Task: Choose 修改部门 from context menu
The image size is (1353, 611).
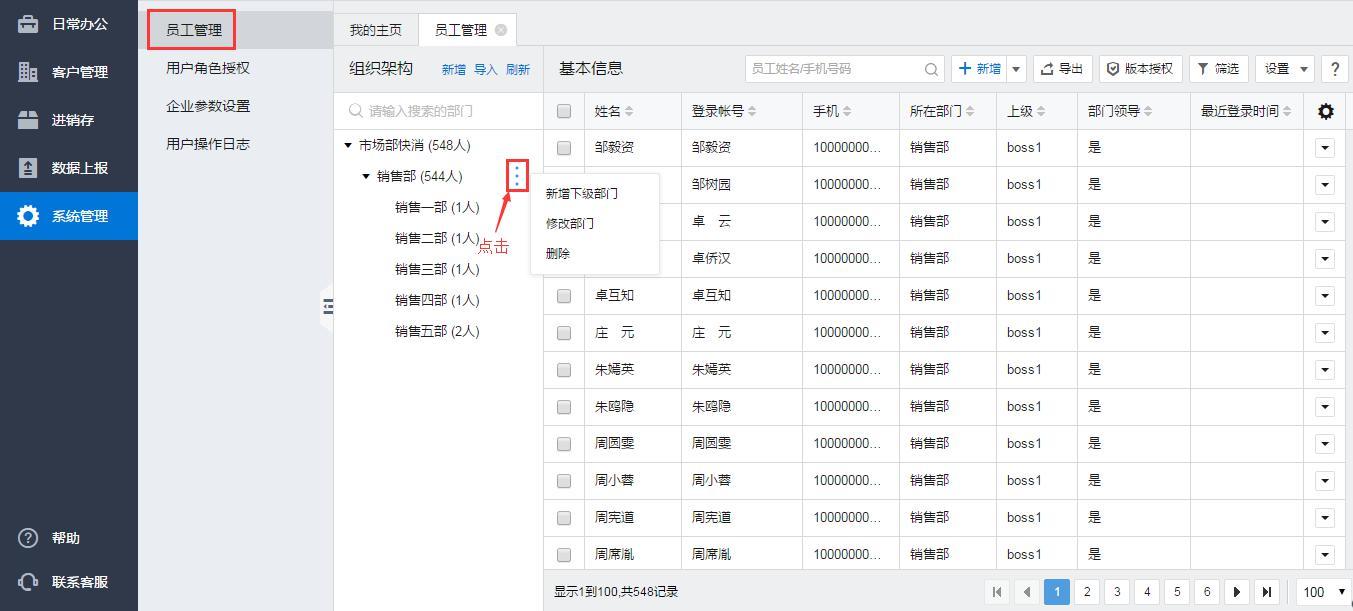Action: coord(570,223)
